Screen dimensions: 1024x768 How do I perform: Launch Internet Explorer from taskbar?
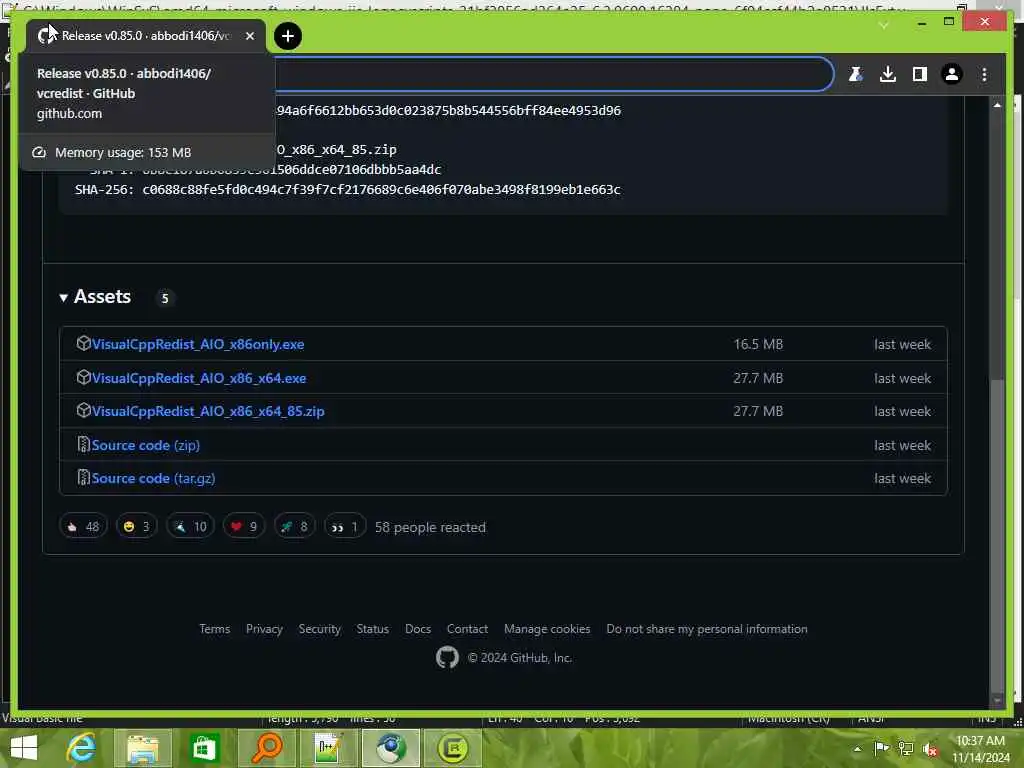[x=81, y=748]
